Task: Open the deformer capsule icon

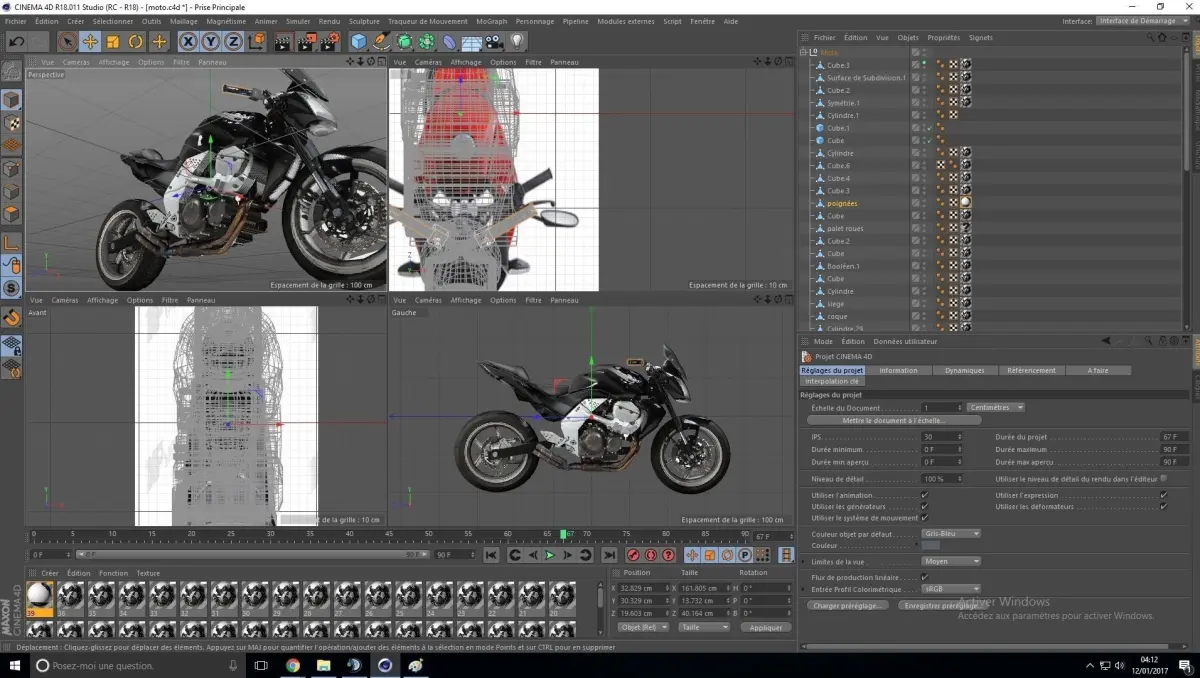Action: [449, 41]
